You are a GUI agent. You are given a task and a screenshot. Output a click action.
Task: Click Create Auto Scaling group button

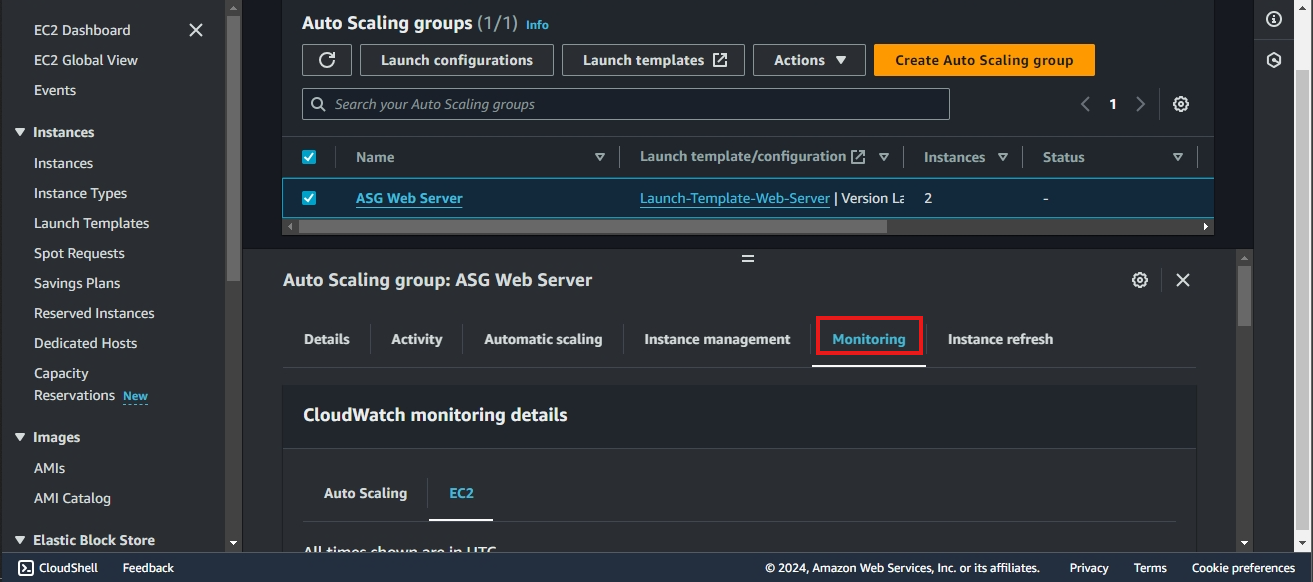(x=984, y=60)
